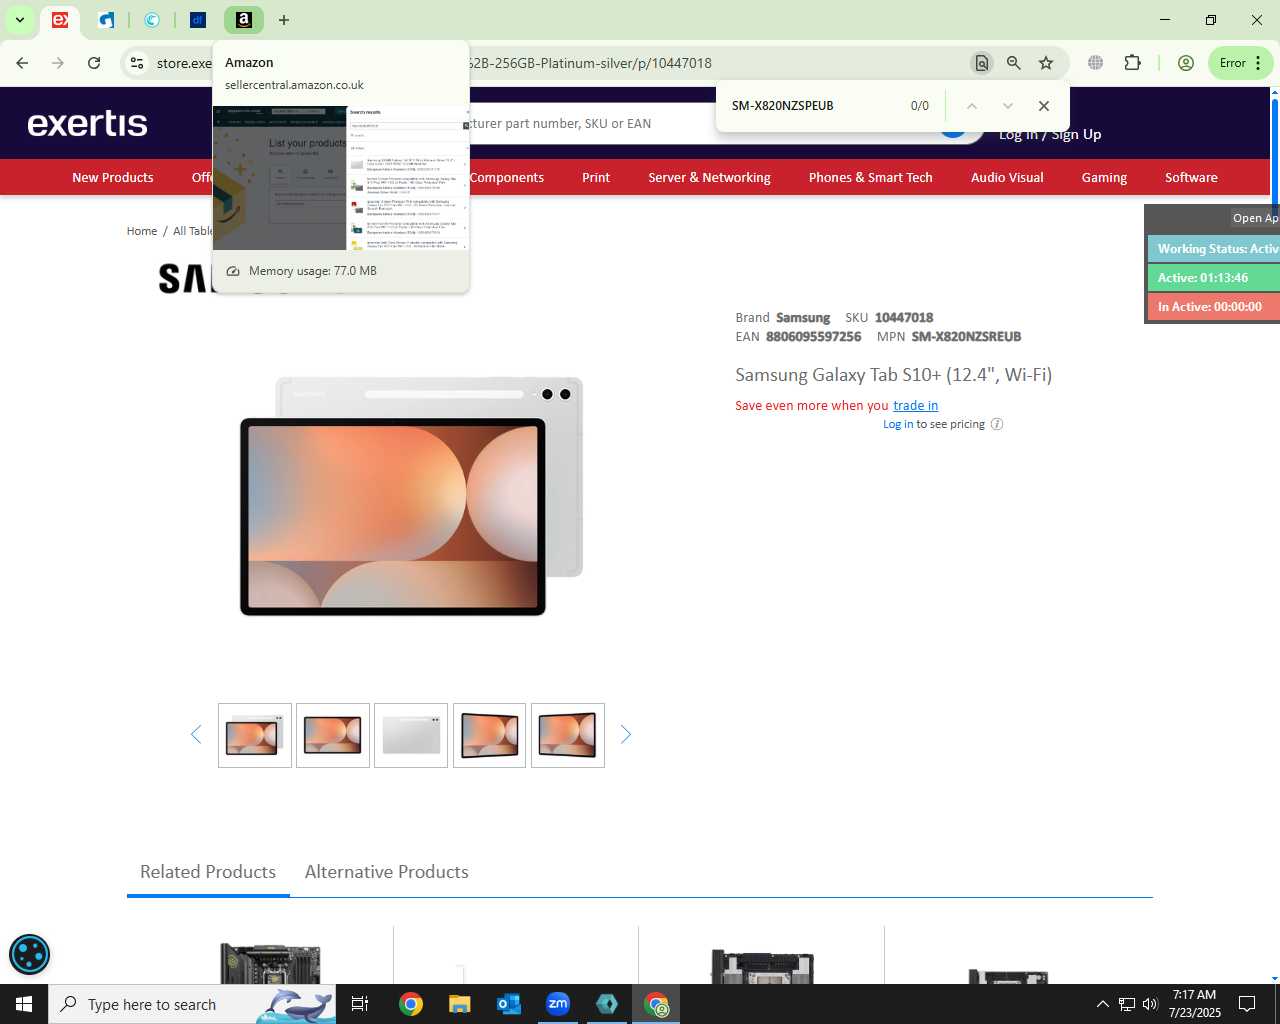Switch to Related Products tab
Viewport: 1280px width, 1024px height.
208,872
